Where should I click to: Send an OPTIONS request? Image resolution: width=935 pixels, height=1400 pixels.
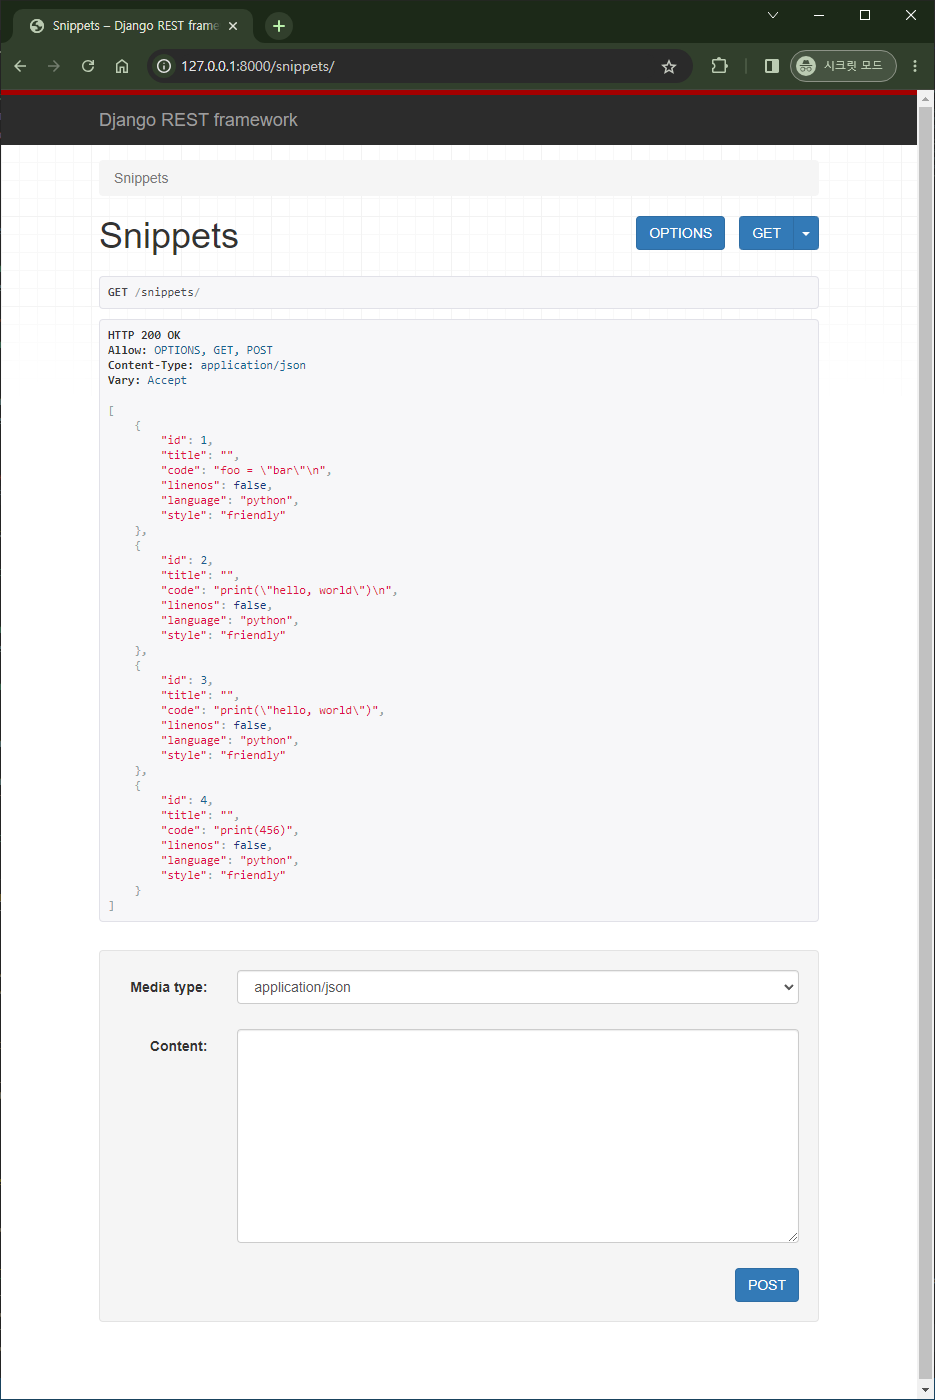680,233
